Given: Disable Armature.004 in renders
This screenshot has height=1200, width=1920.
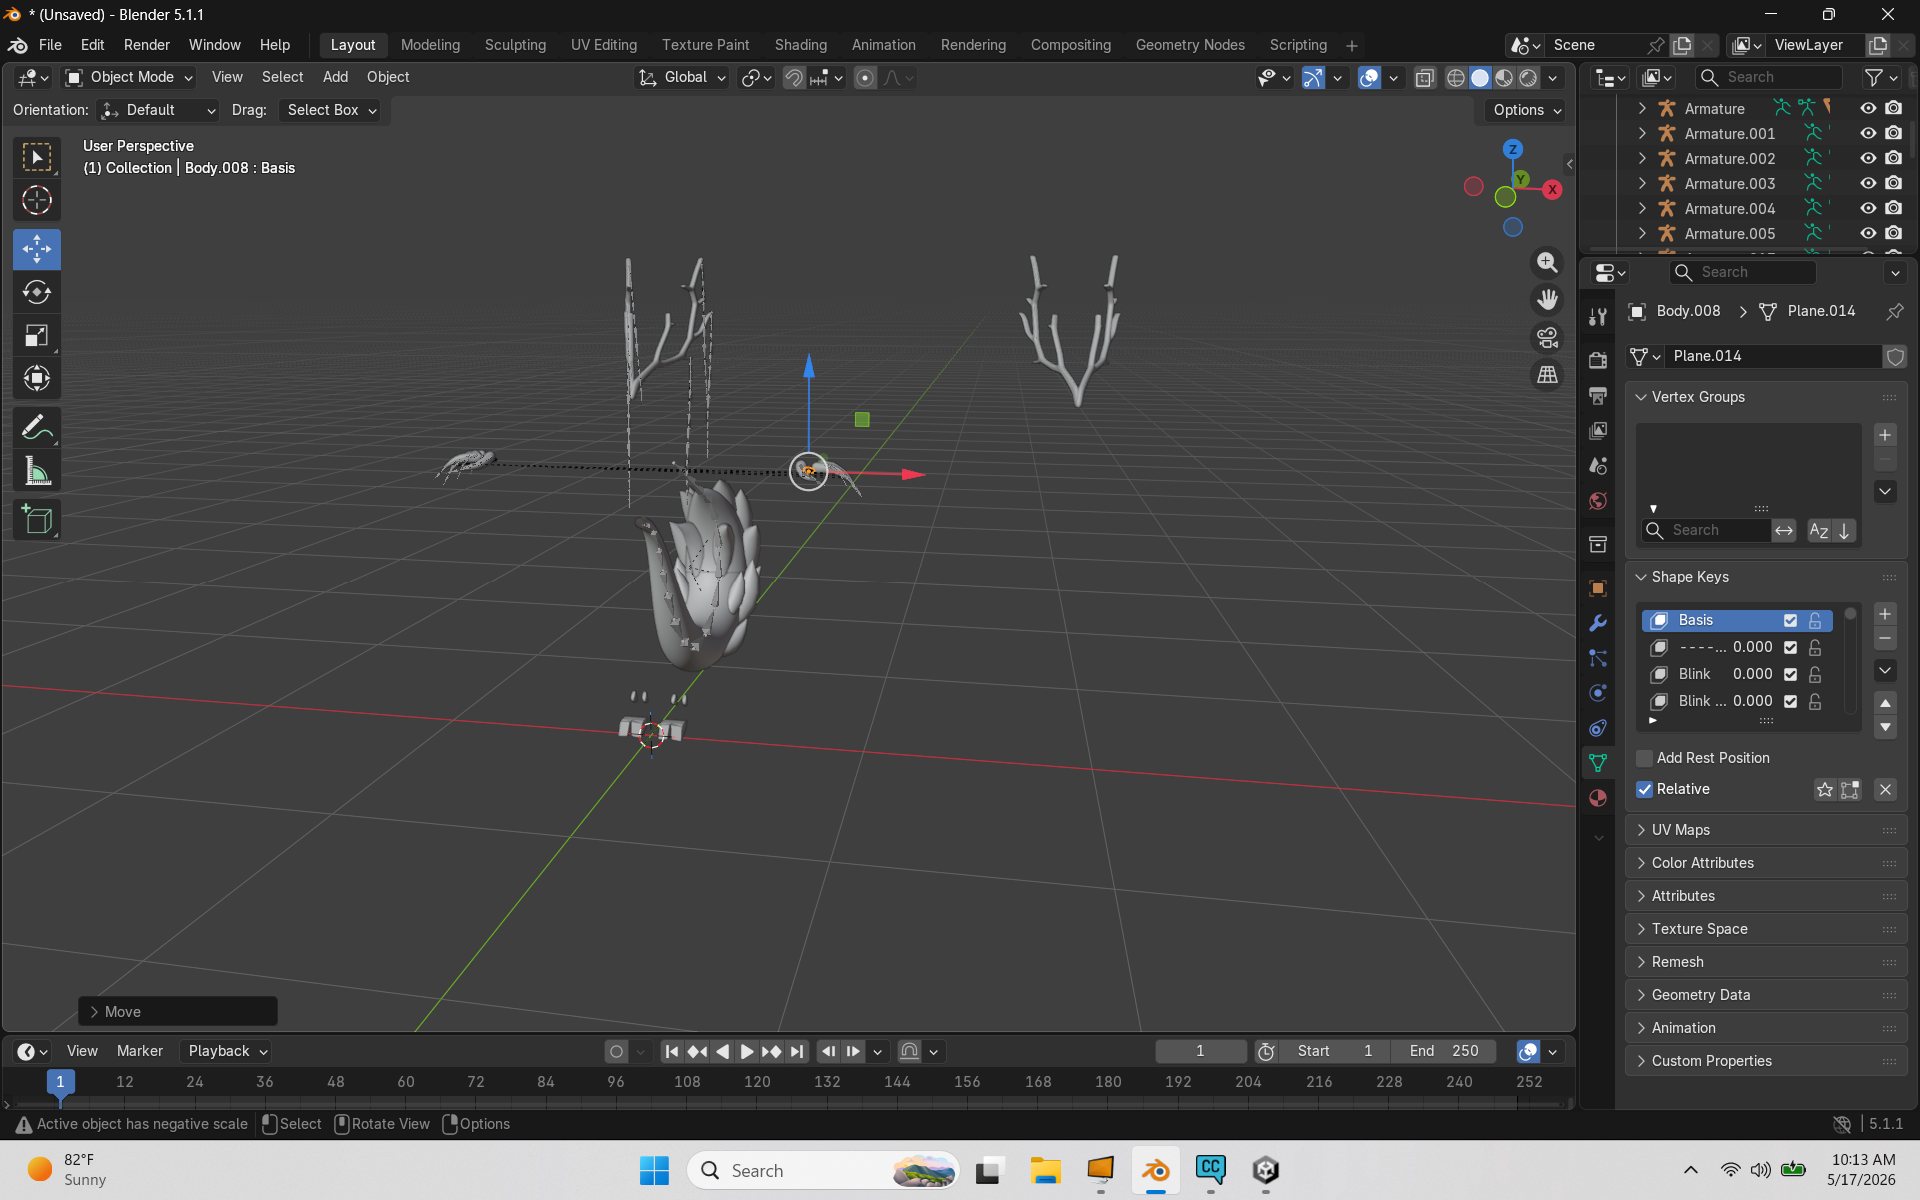Looking at the screenshot, I should pos(1894,208).
